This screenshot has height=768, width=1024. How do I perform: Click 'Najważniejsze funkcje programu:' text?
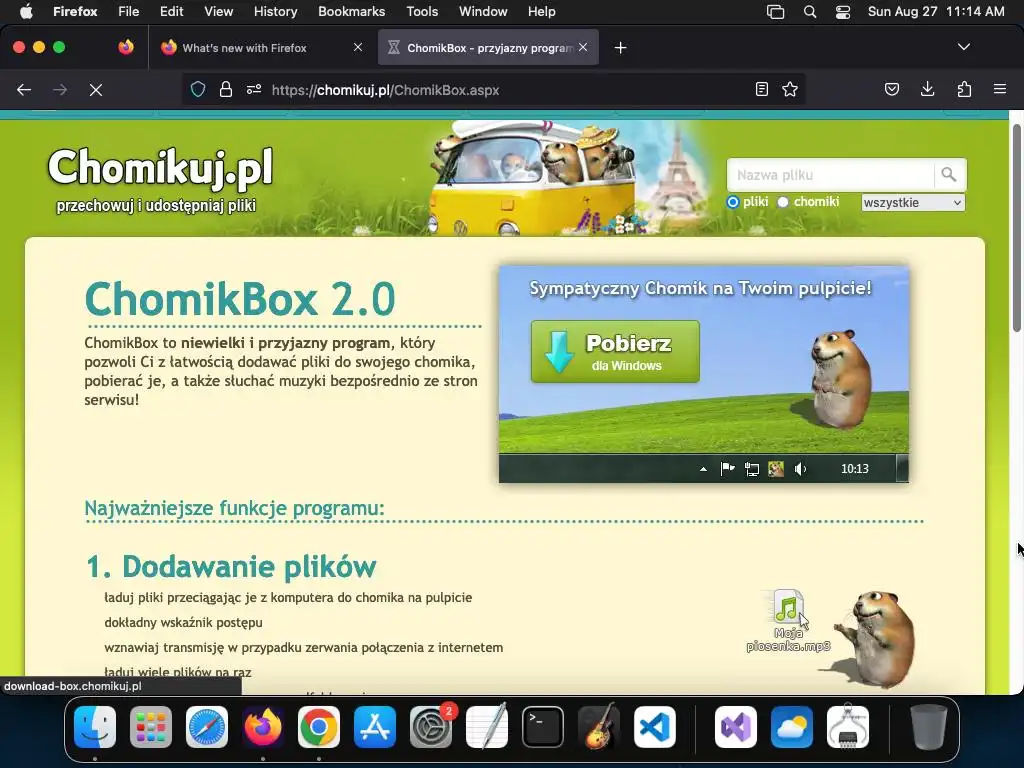(234, 508)
